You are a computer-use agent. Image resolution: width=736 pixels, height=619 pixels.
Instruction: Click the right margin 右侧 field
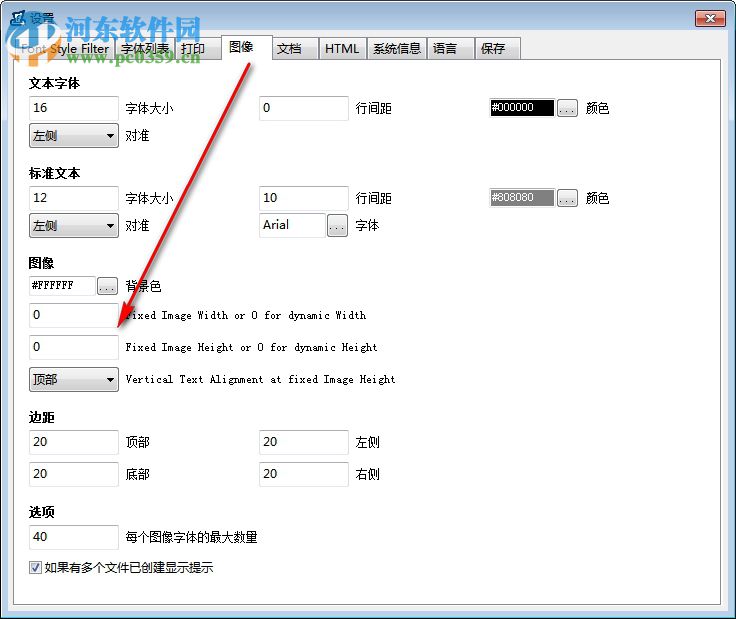[x=304, y=474]
